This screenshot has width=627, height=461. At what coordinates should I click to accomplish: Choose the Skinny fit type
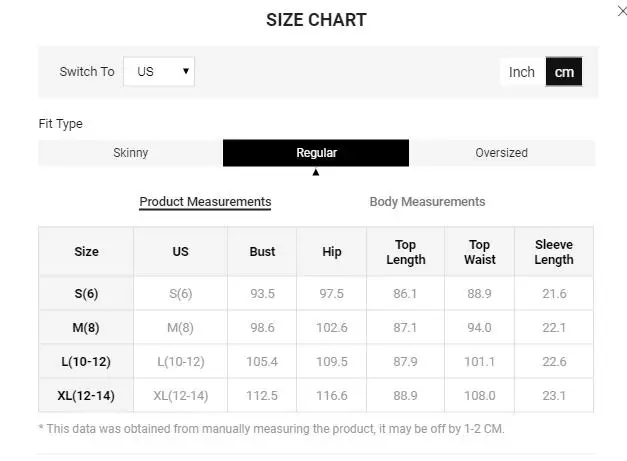130,153
